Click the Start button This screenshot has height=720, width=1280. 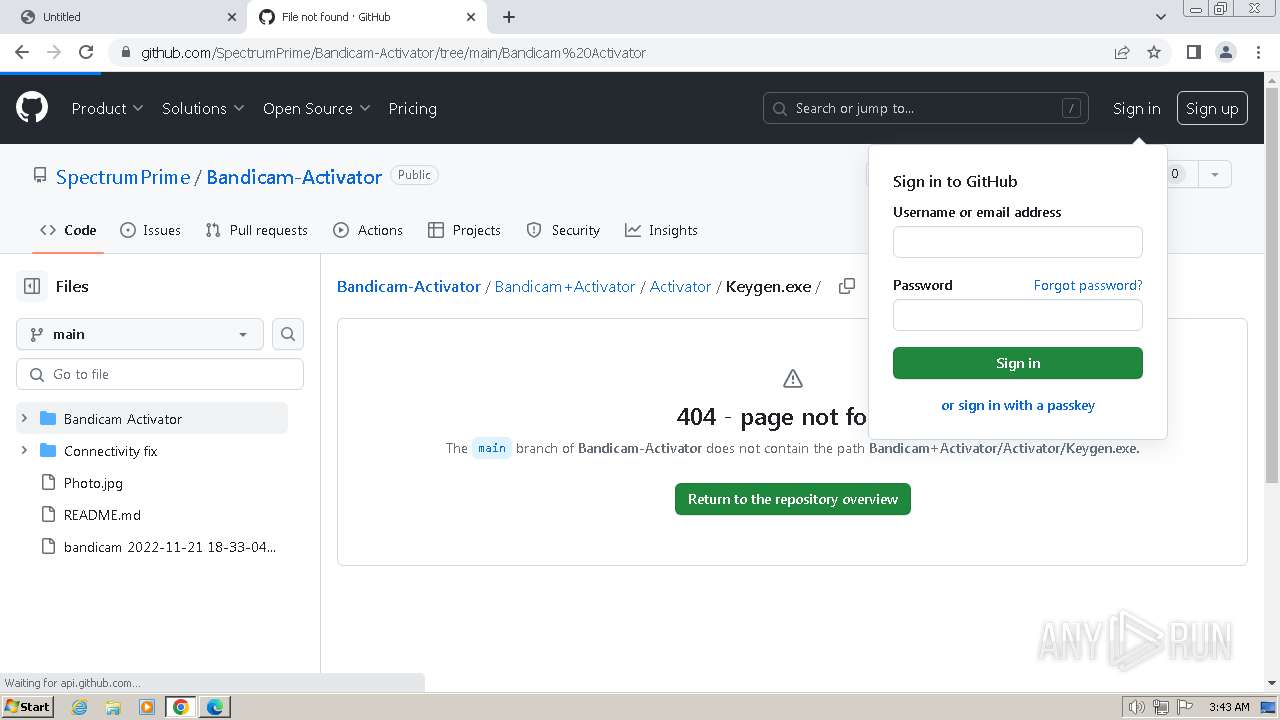point(28,707)
